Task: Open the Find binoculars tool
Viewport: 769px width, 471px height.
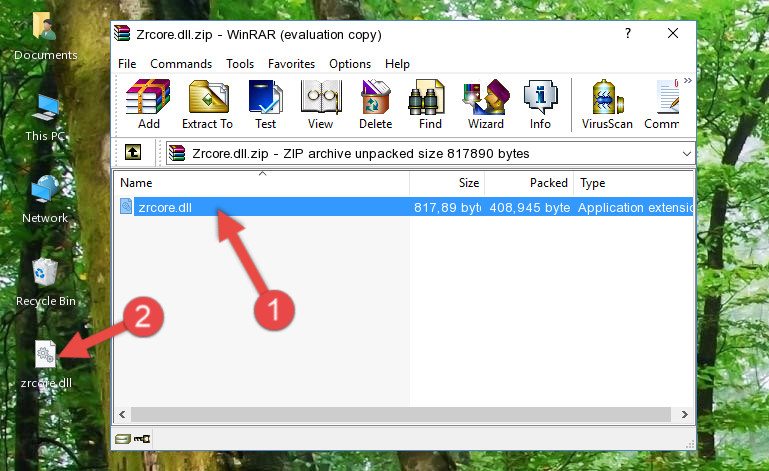Action: (430, 105)
